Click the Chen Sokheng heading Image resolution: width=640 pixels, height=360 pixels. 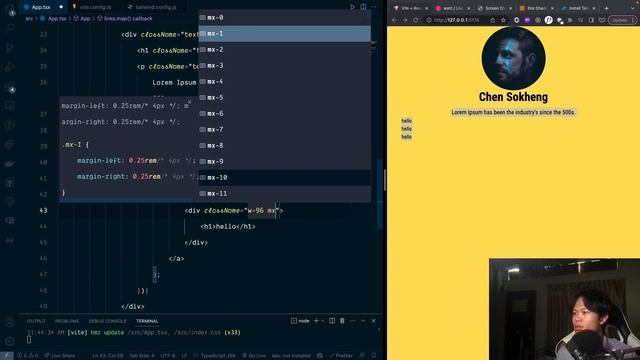[513, 97]
